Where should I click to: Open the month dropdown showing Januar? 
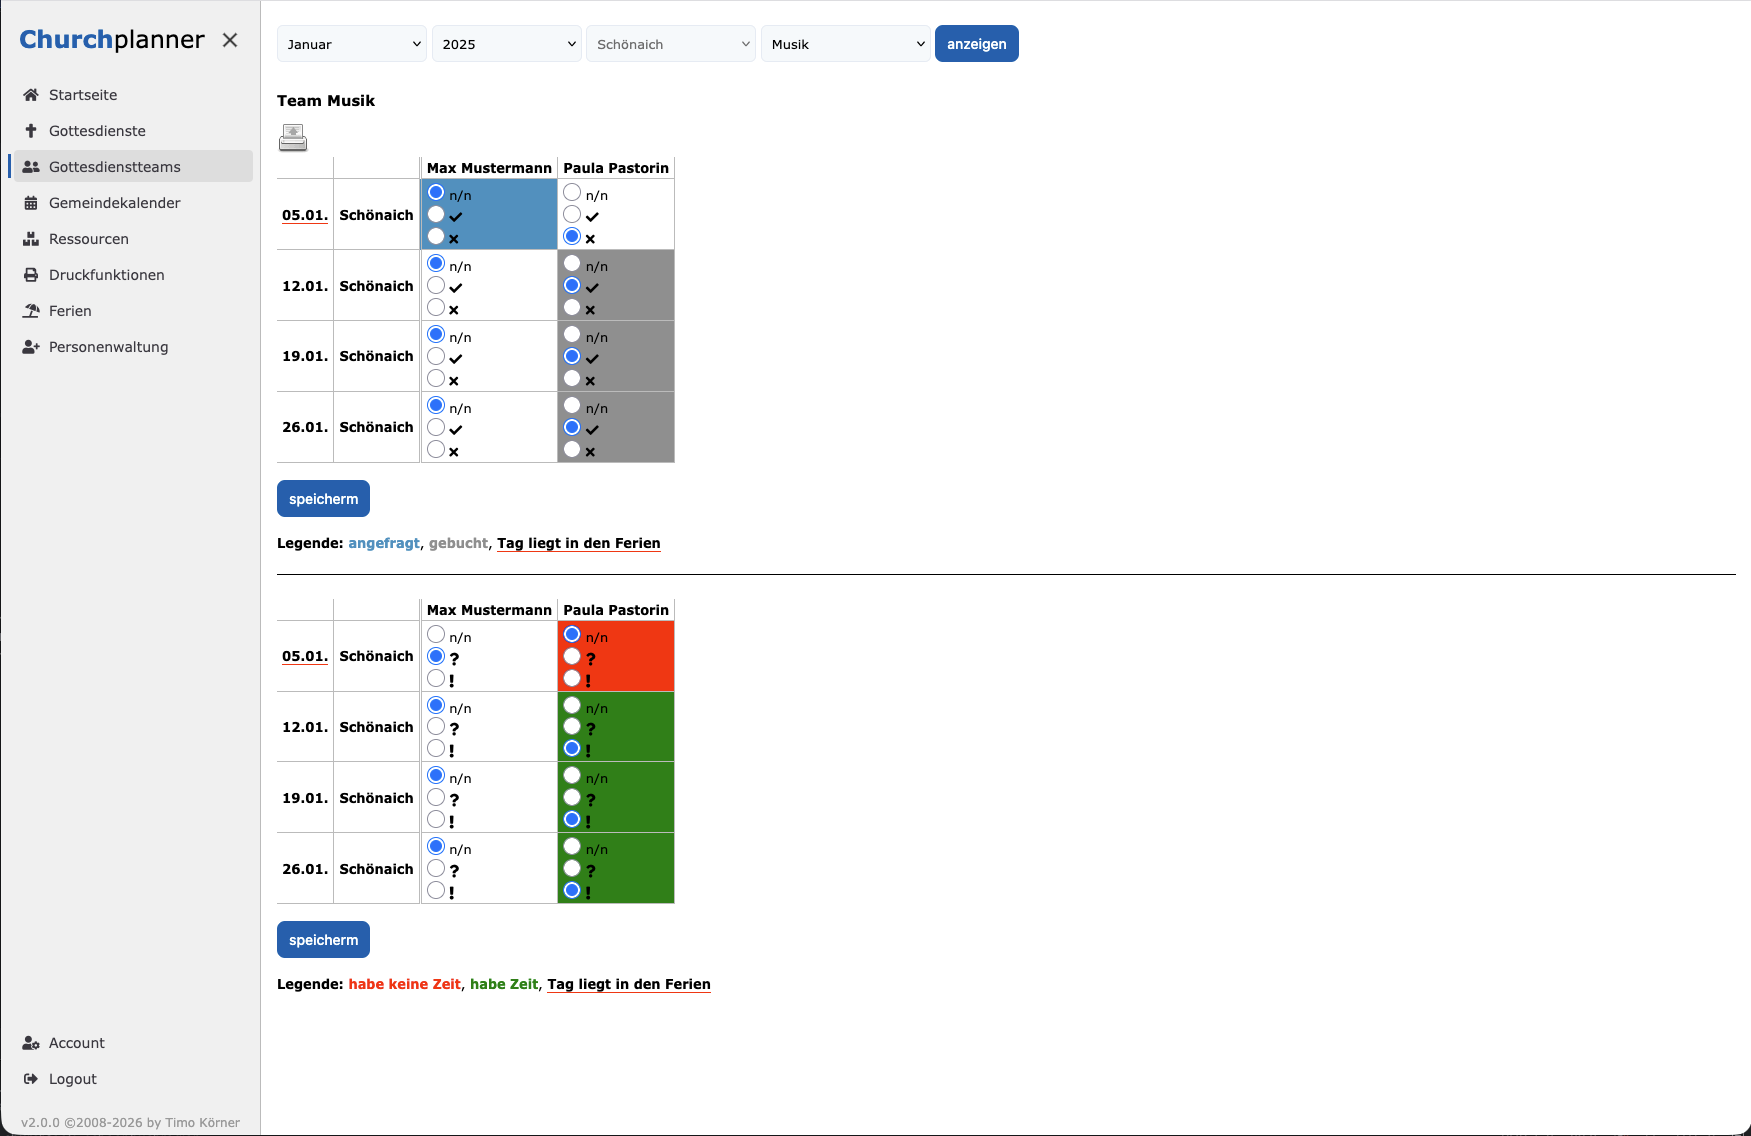point(352,44)
